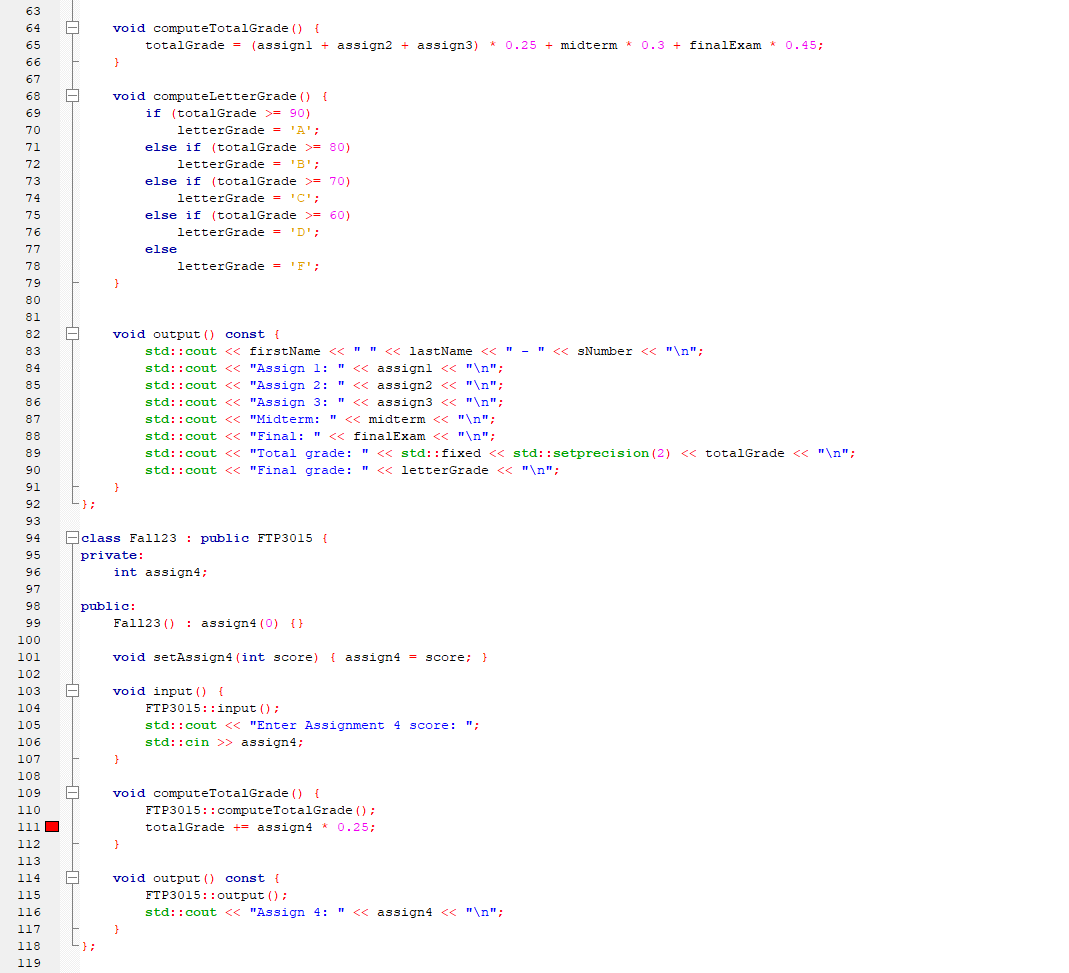1069x973 pixels.
Task: Collapse the input function inside Fall23
Action: (70, 691)
